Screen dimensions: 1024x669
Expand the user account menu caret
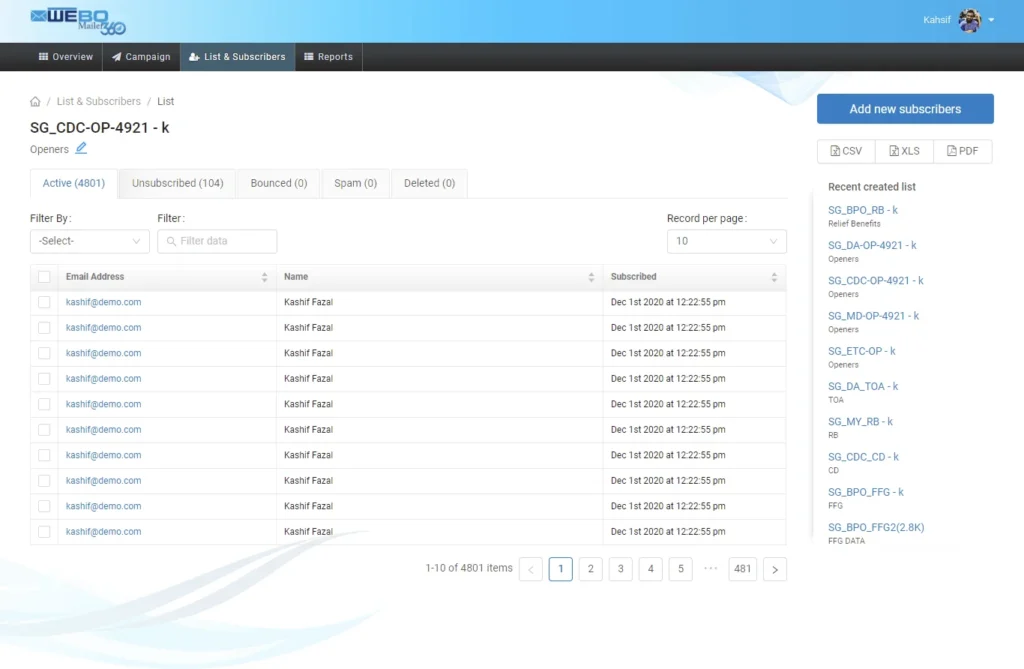(991, 20)
